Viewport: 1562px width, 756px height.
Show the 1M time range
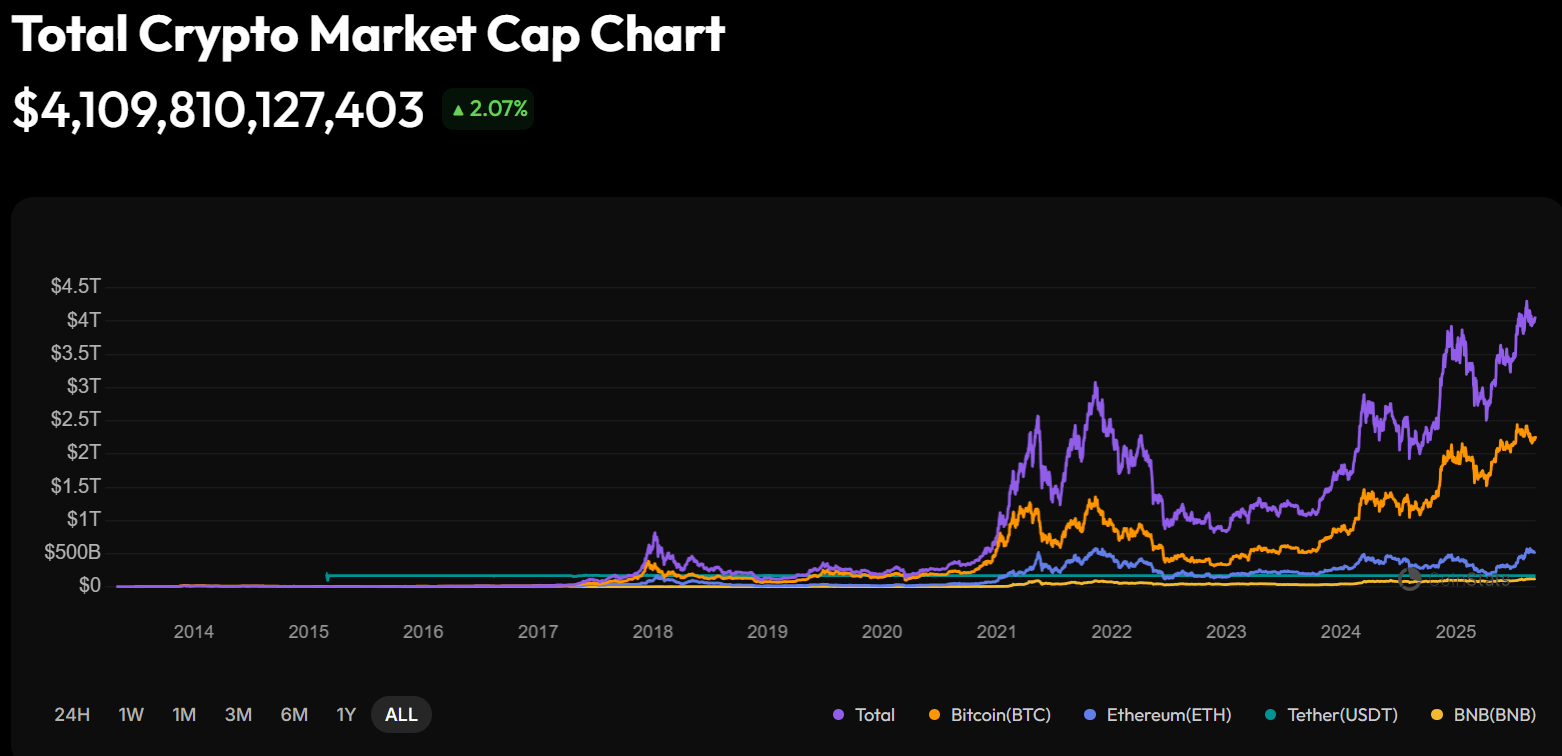click(x=184, y=715)
